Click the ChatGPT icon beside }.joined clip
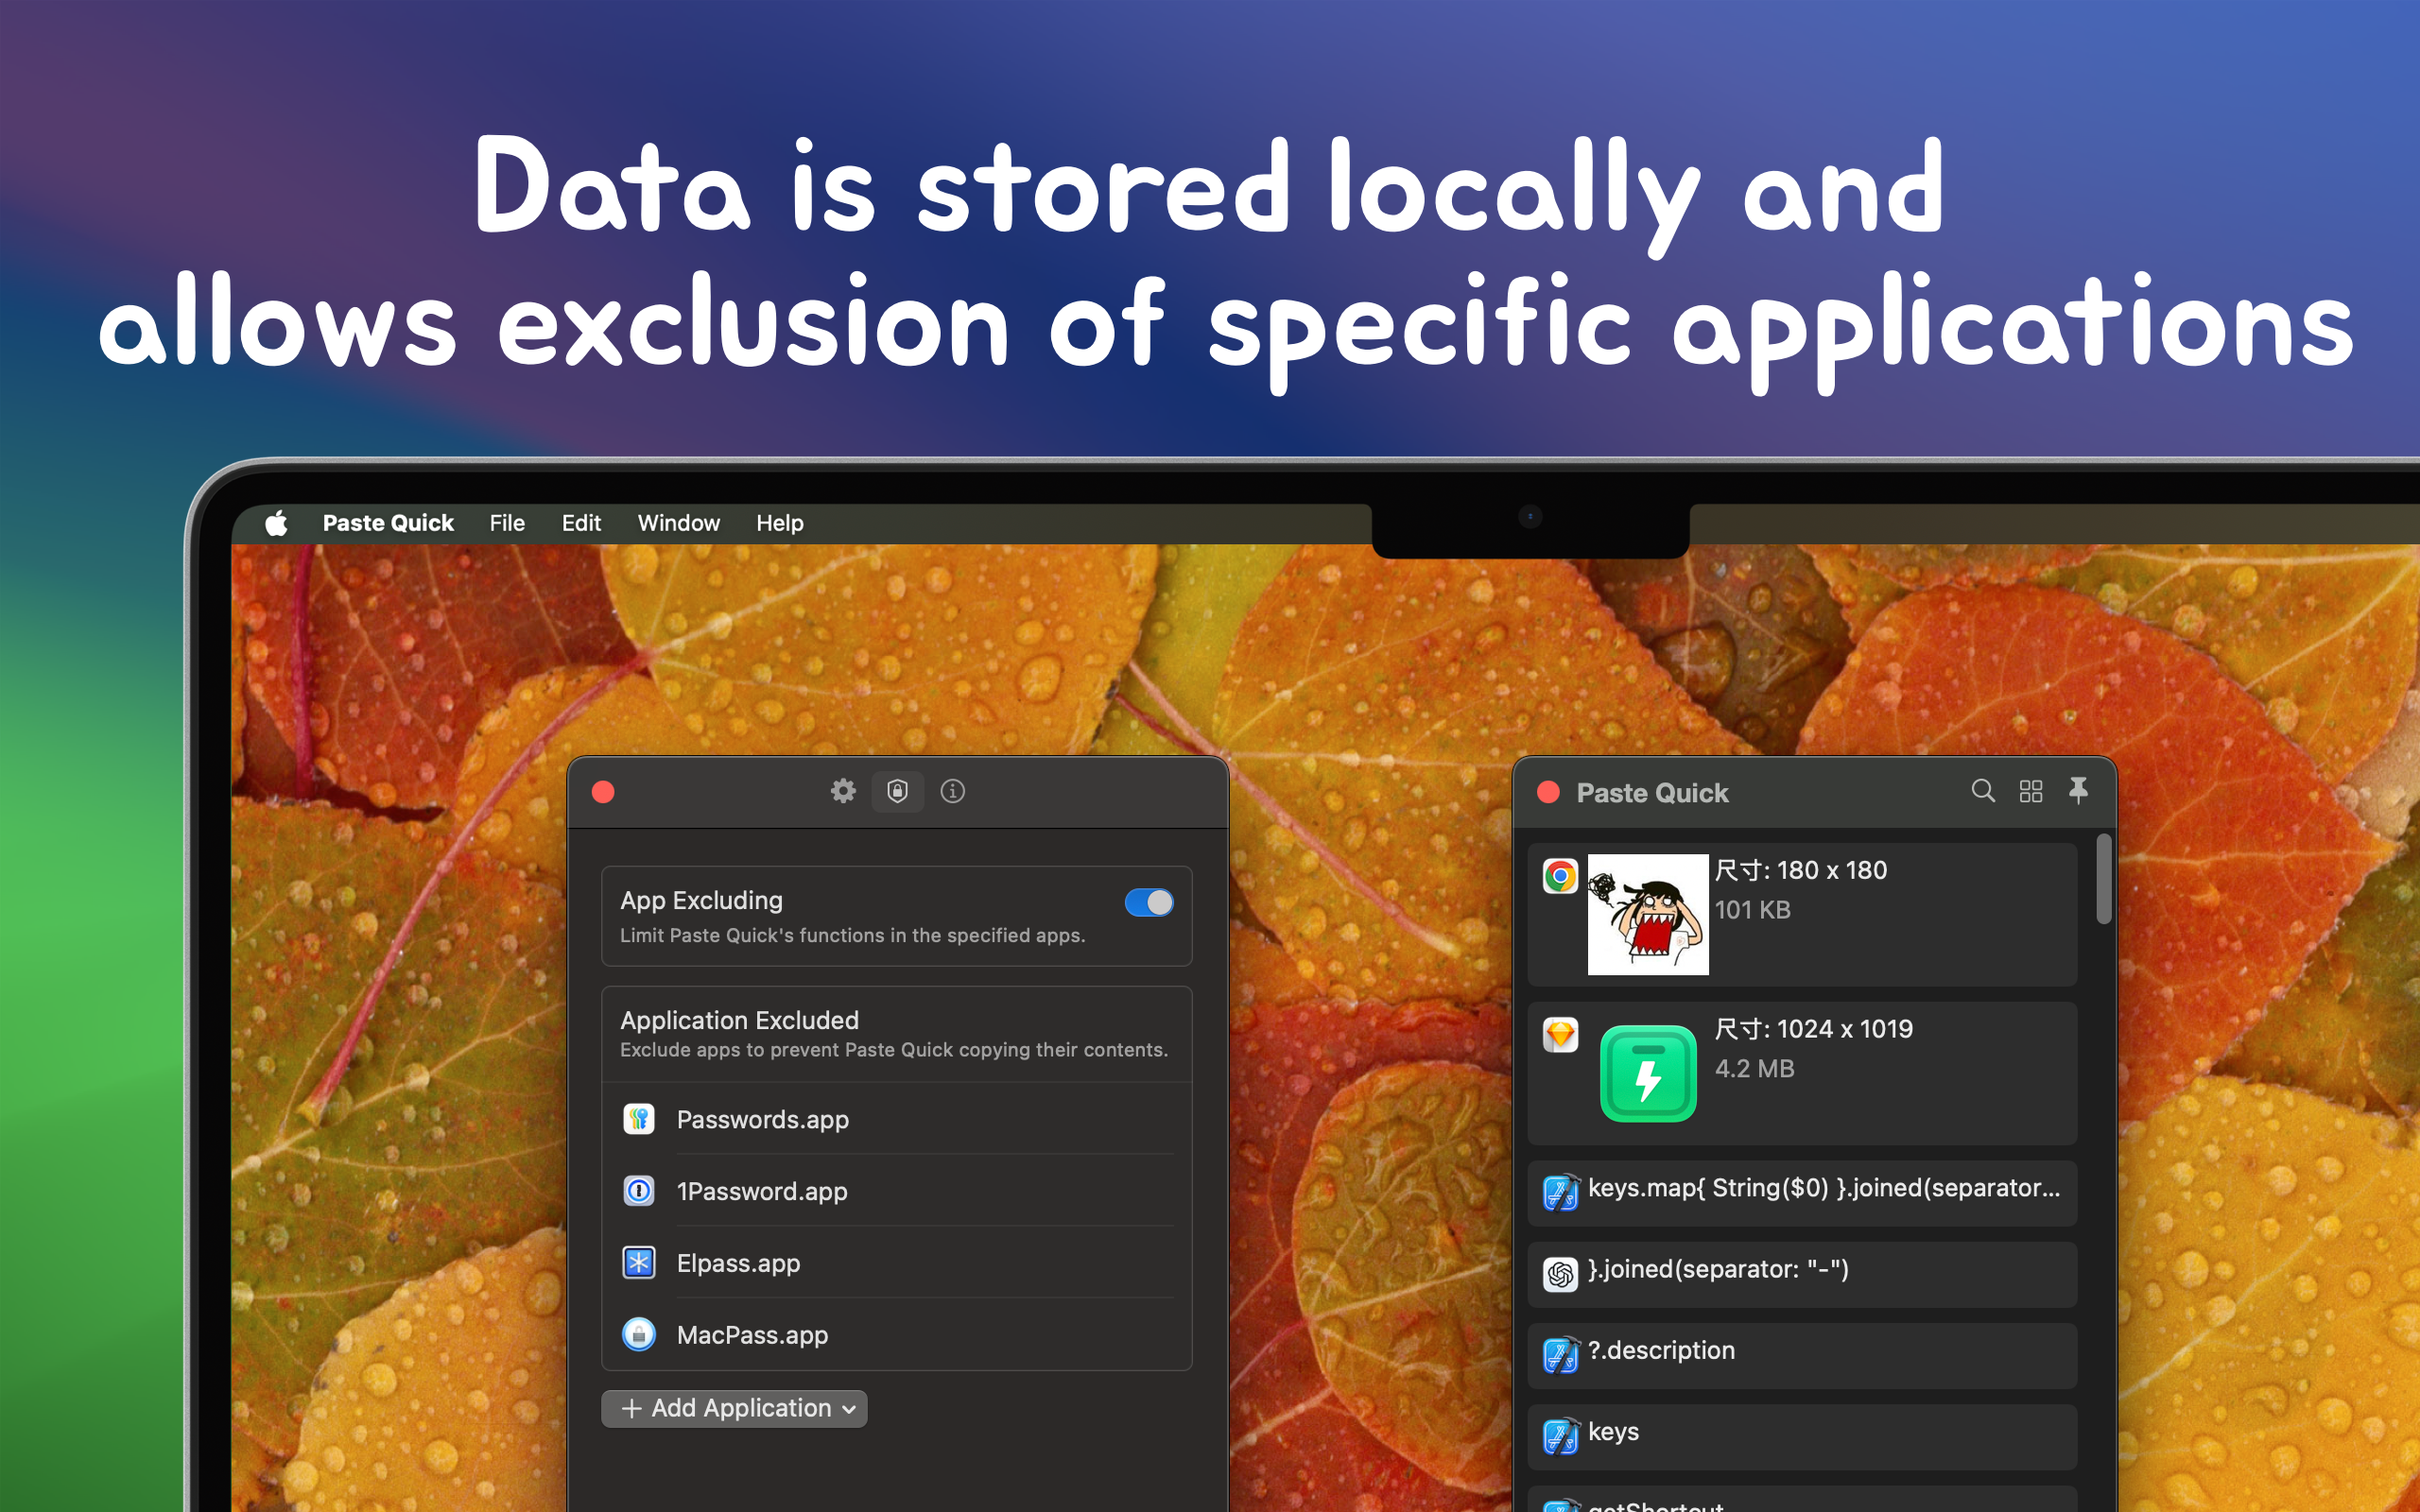This screenshot has height=1512, width=2420. (1560, 1274)
